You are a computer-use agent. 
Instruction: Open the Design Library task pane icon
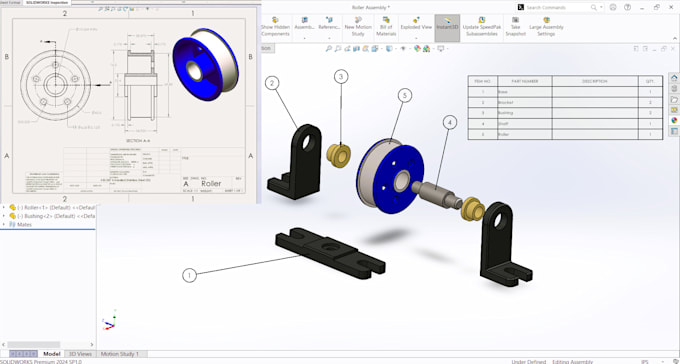[x=674, y=89]
